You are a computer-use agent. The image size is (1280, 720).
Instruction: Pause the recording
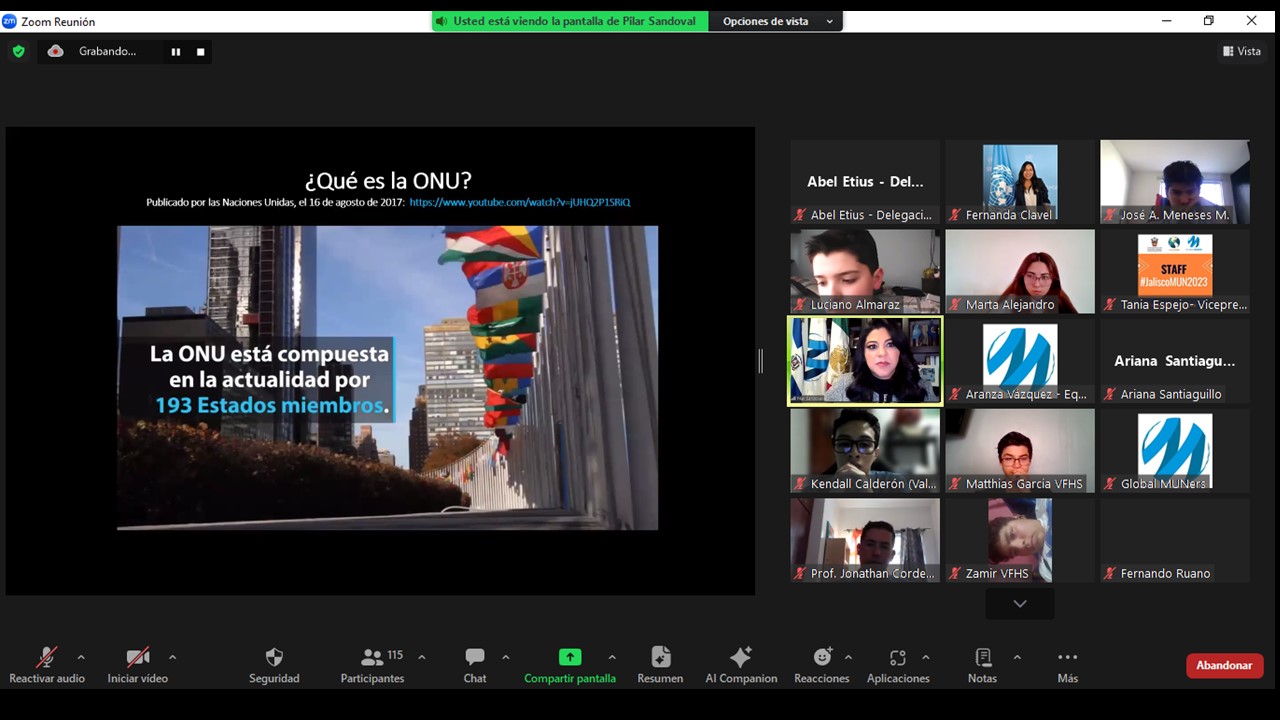tap(176, 52)
